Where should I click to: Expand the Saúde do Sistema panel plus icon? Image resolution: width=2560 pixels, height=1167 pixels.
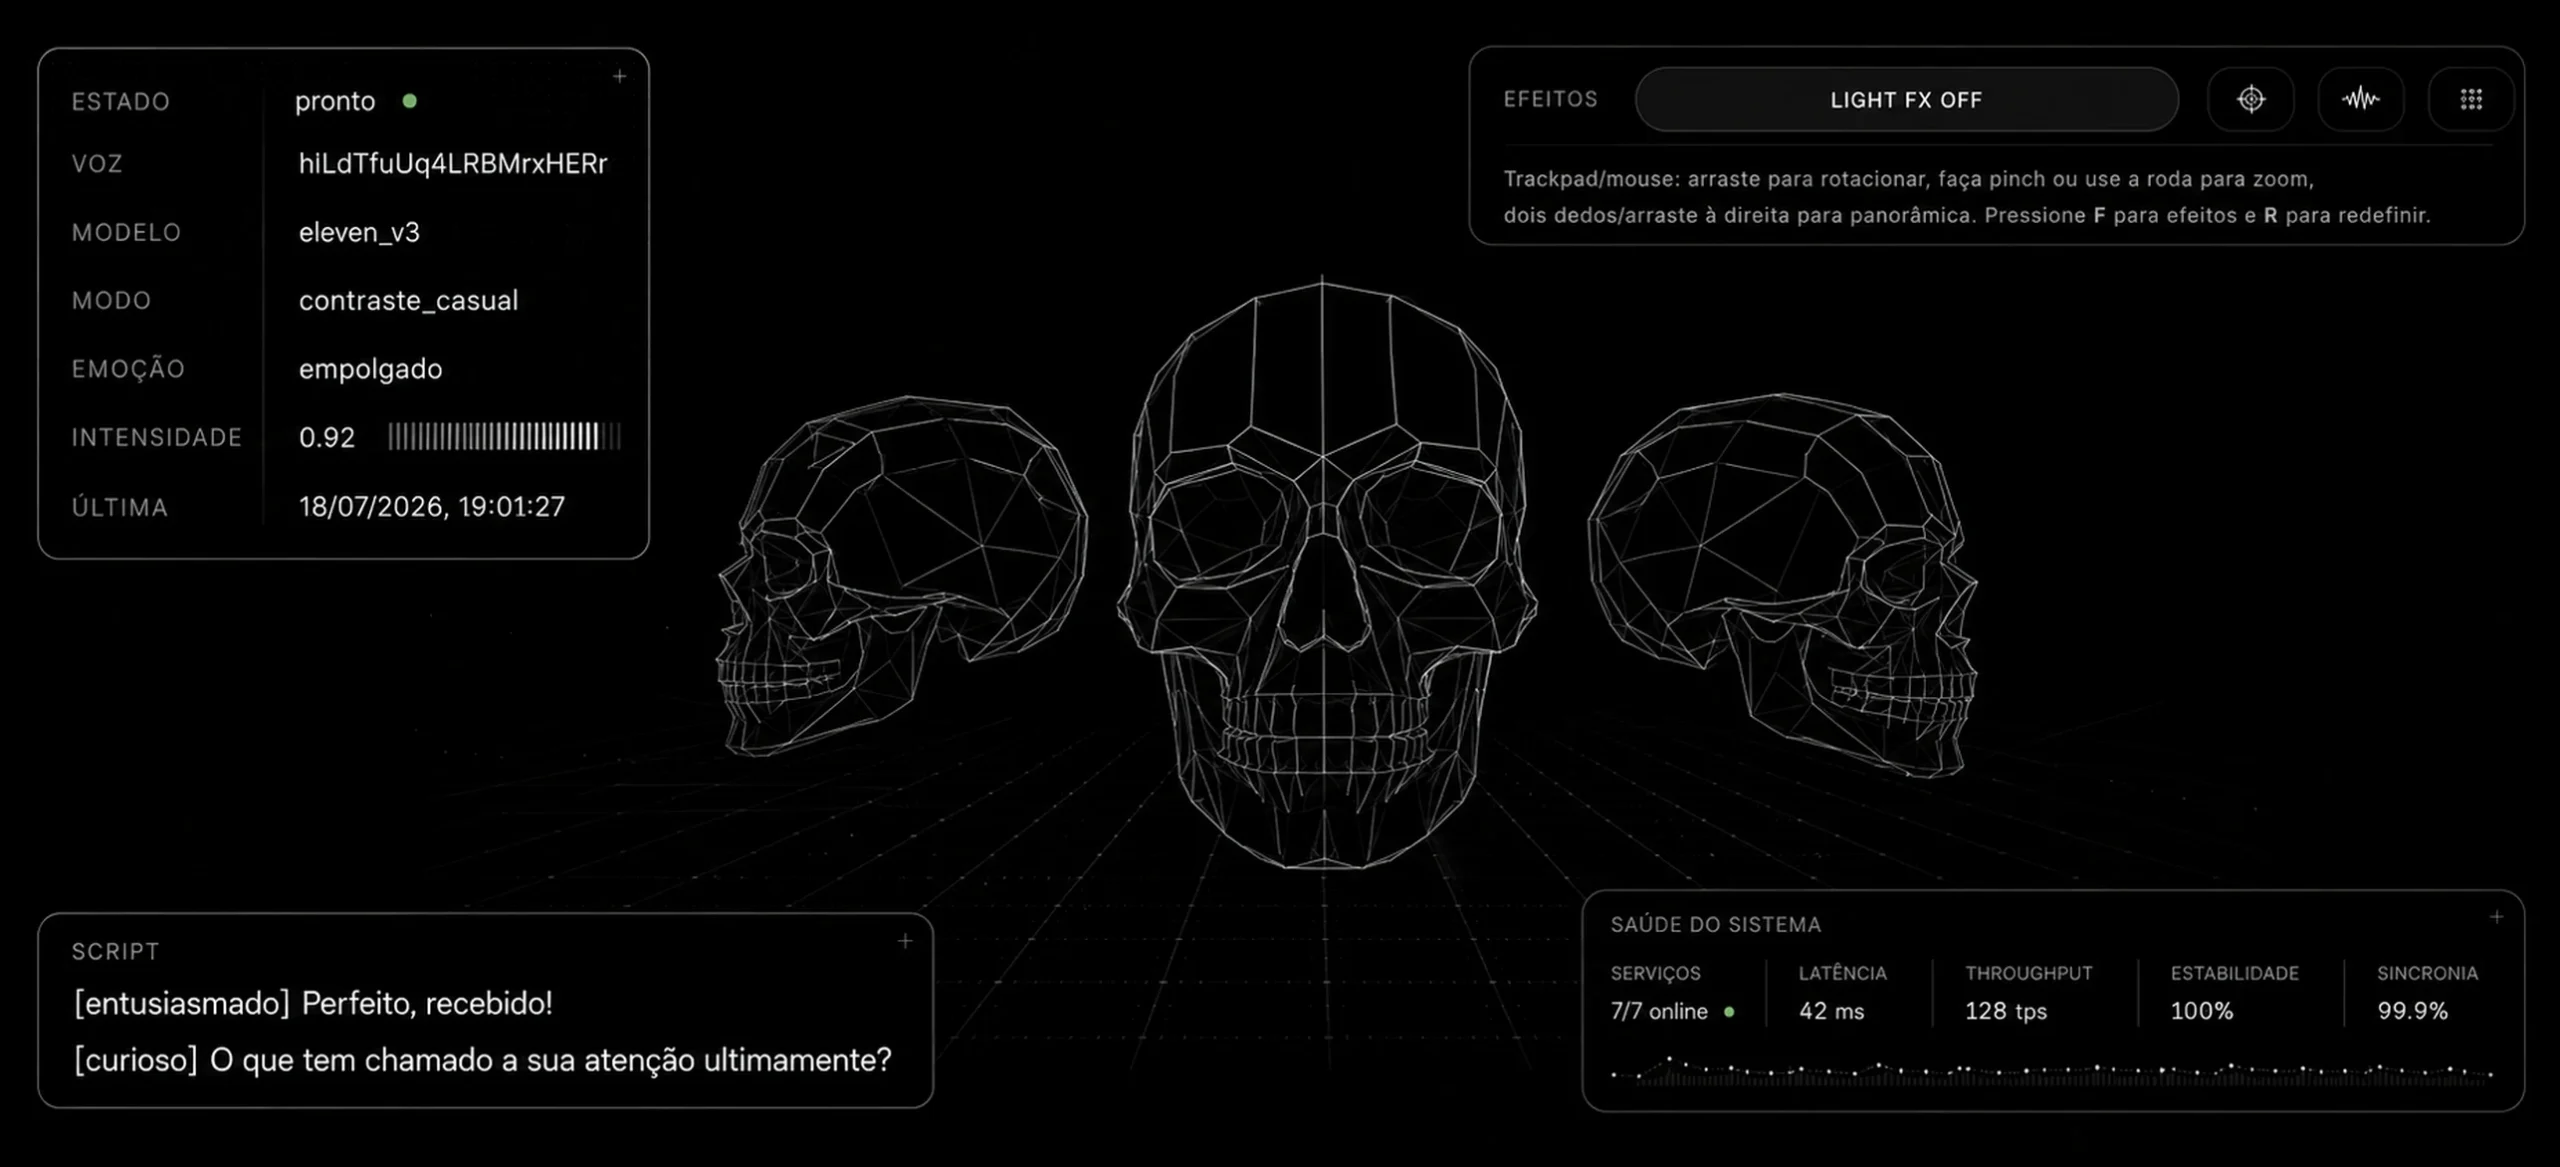pyautogui.click(x=2496, y=916)
